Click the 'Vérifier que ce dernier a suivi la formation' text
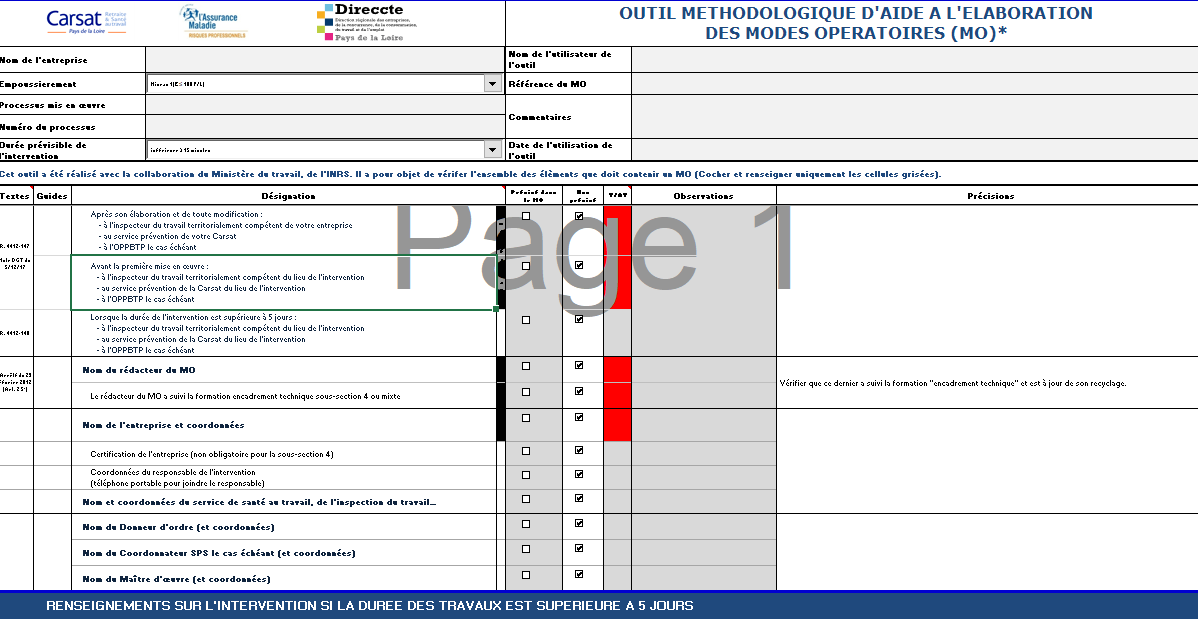 [953, 383]
